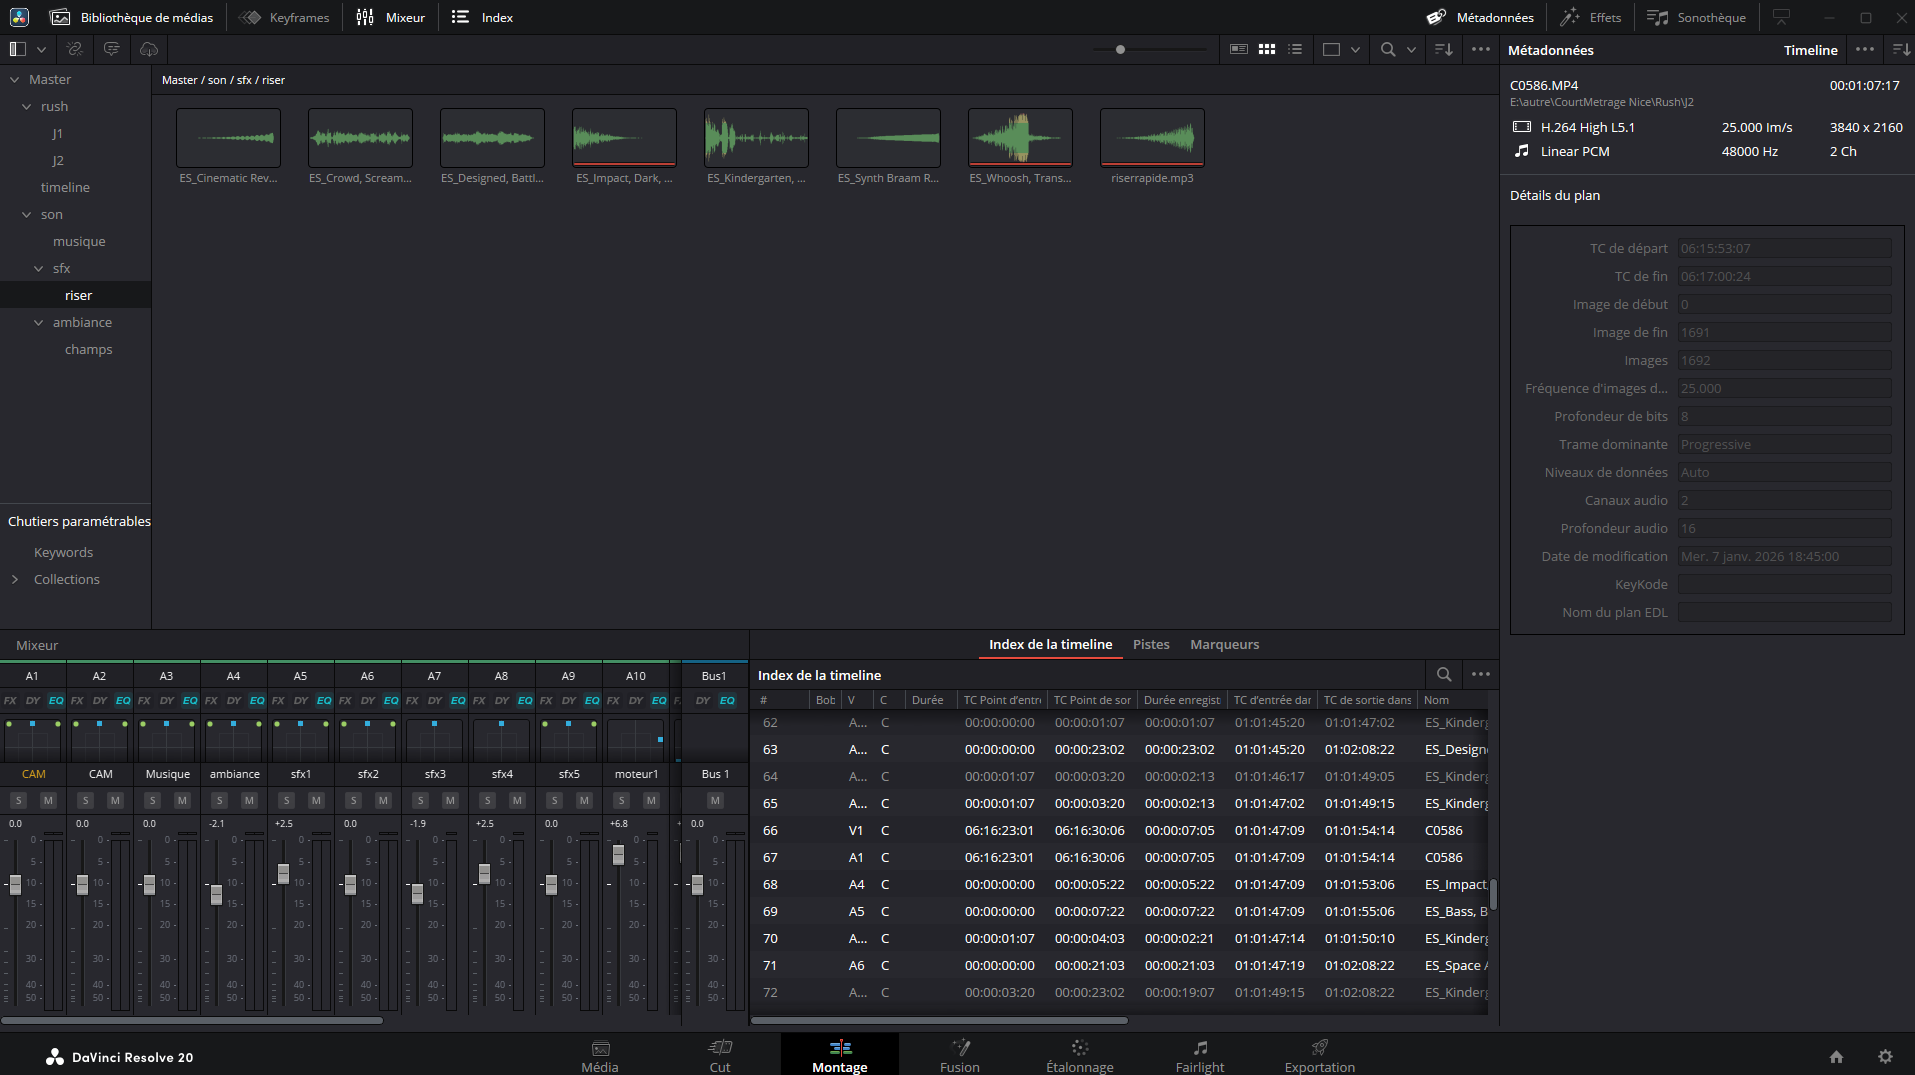Viewport: 1915px width, 1075px height.
Task: Open the Pistes tab
Action: tap(1151, 645)
